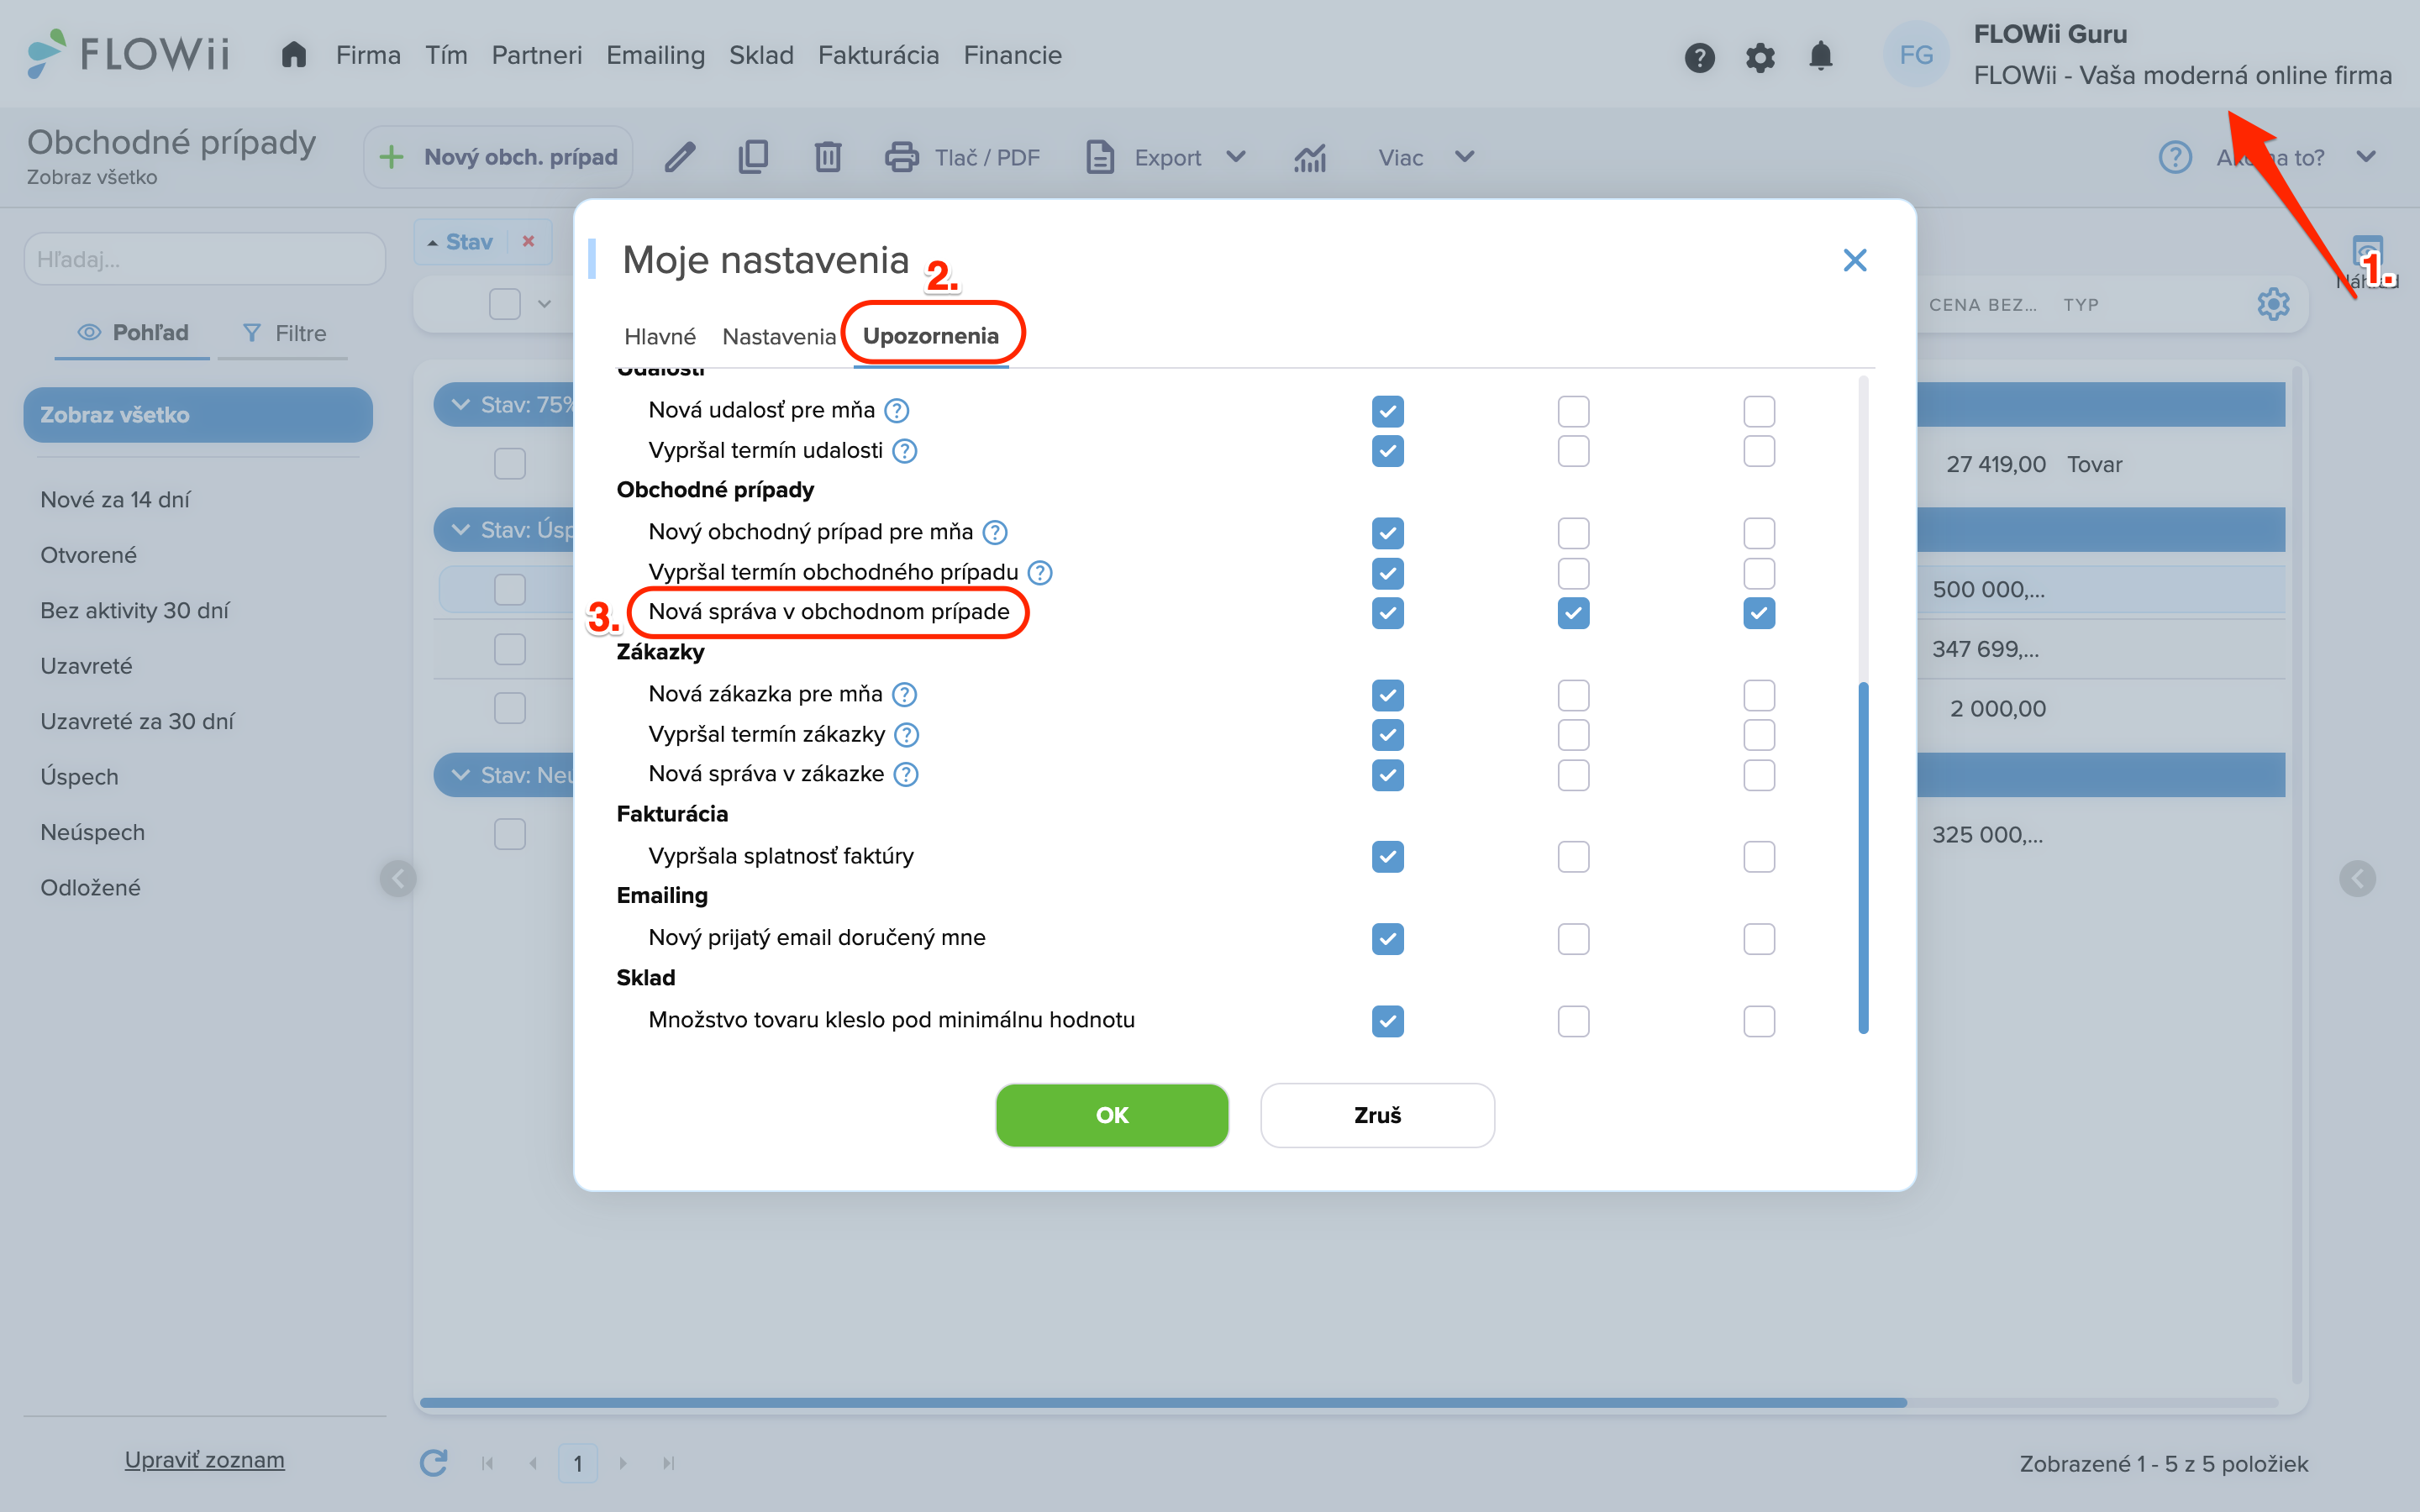Viewport: 2420px width, 1512px height.
Task: Open the Emailing menu
Action: [655, 55]
